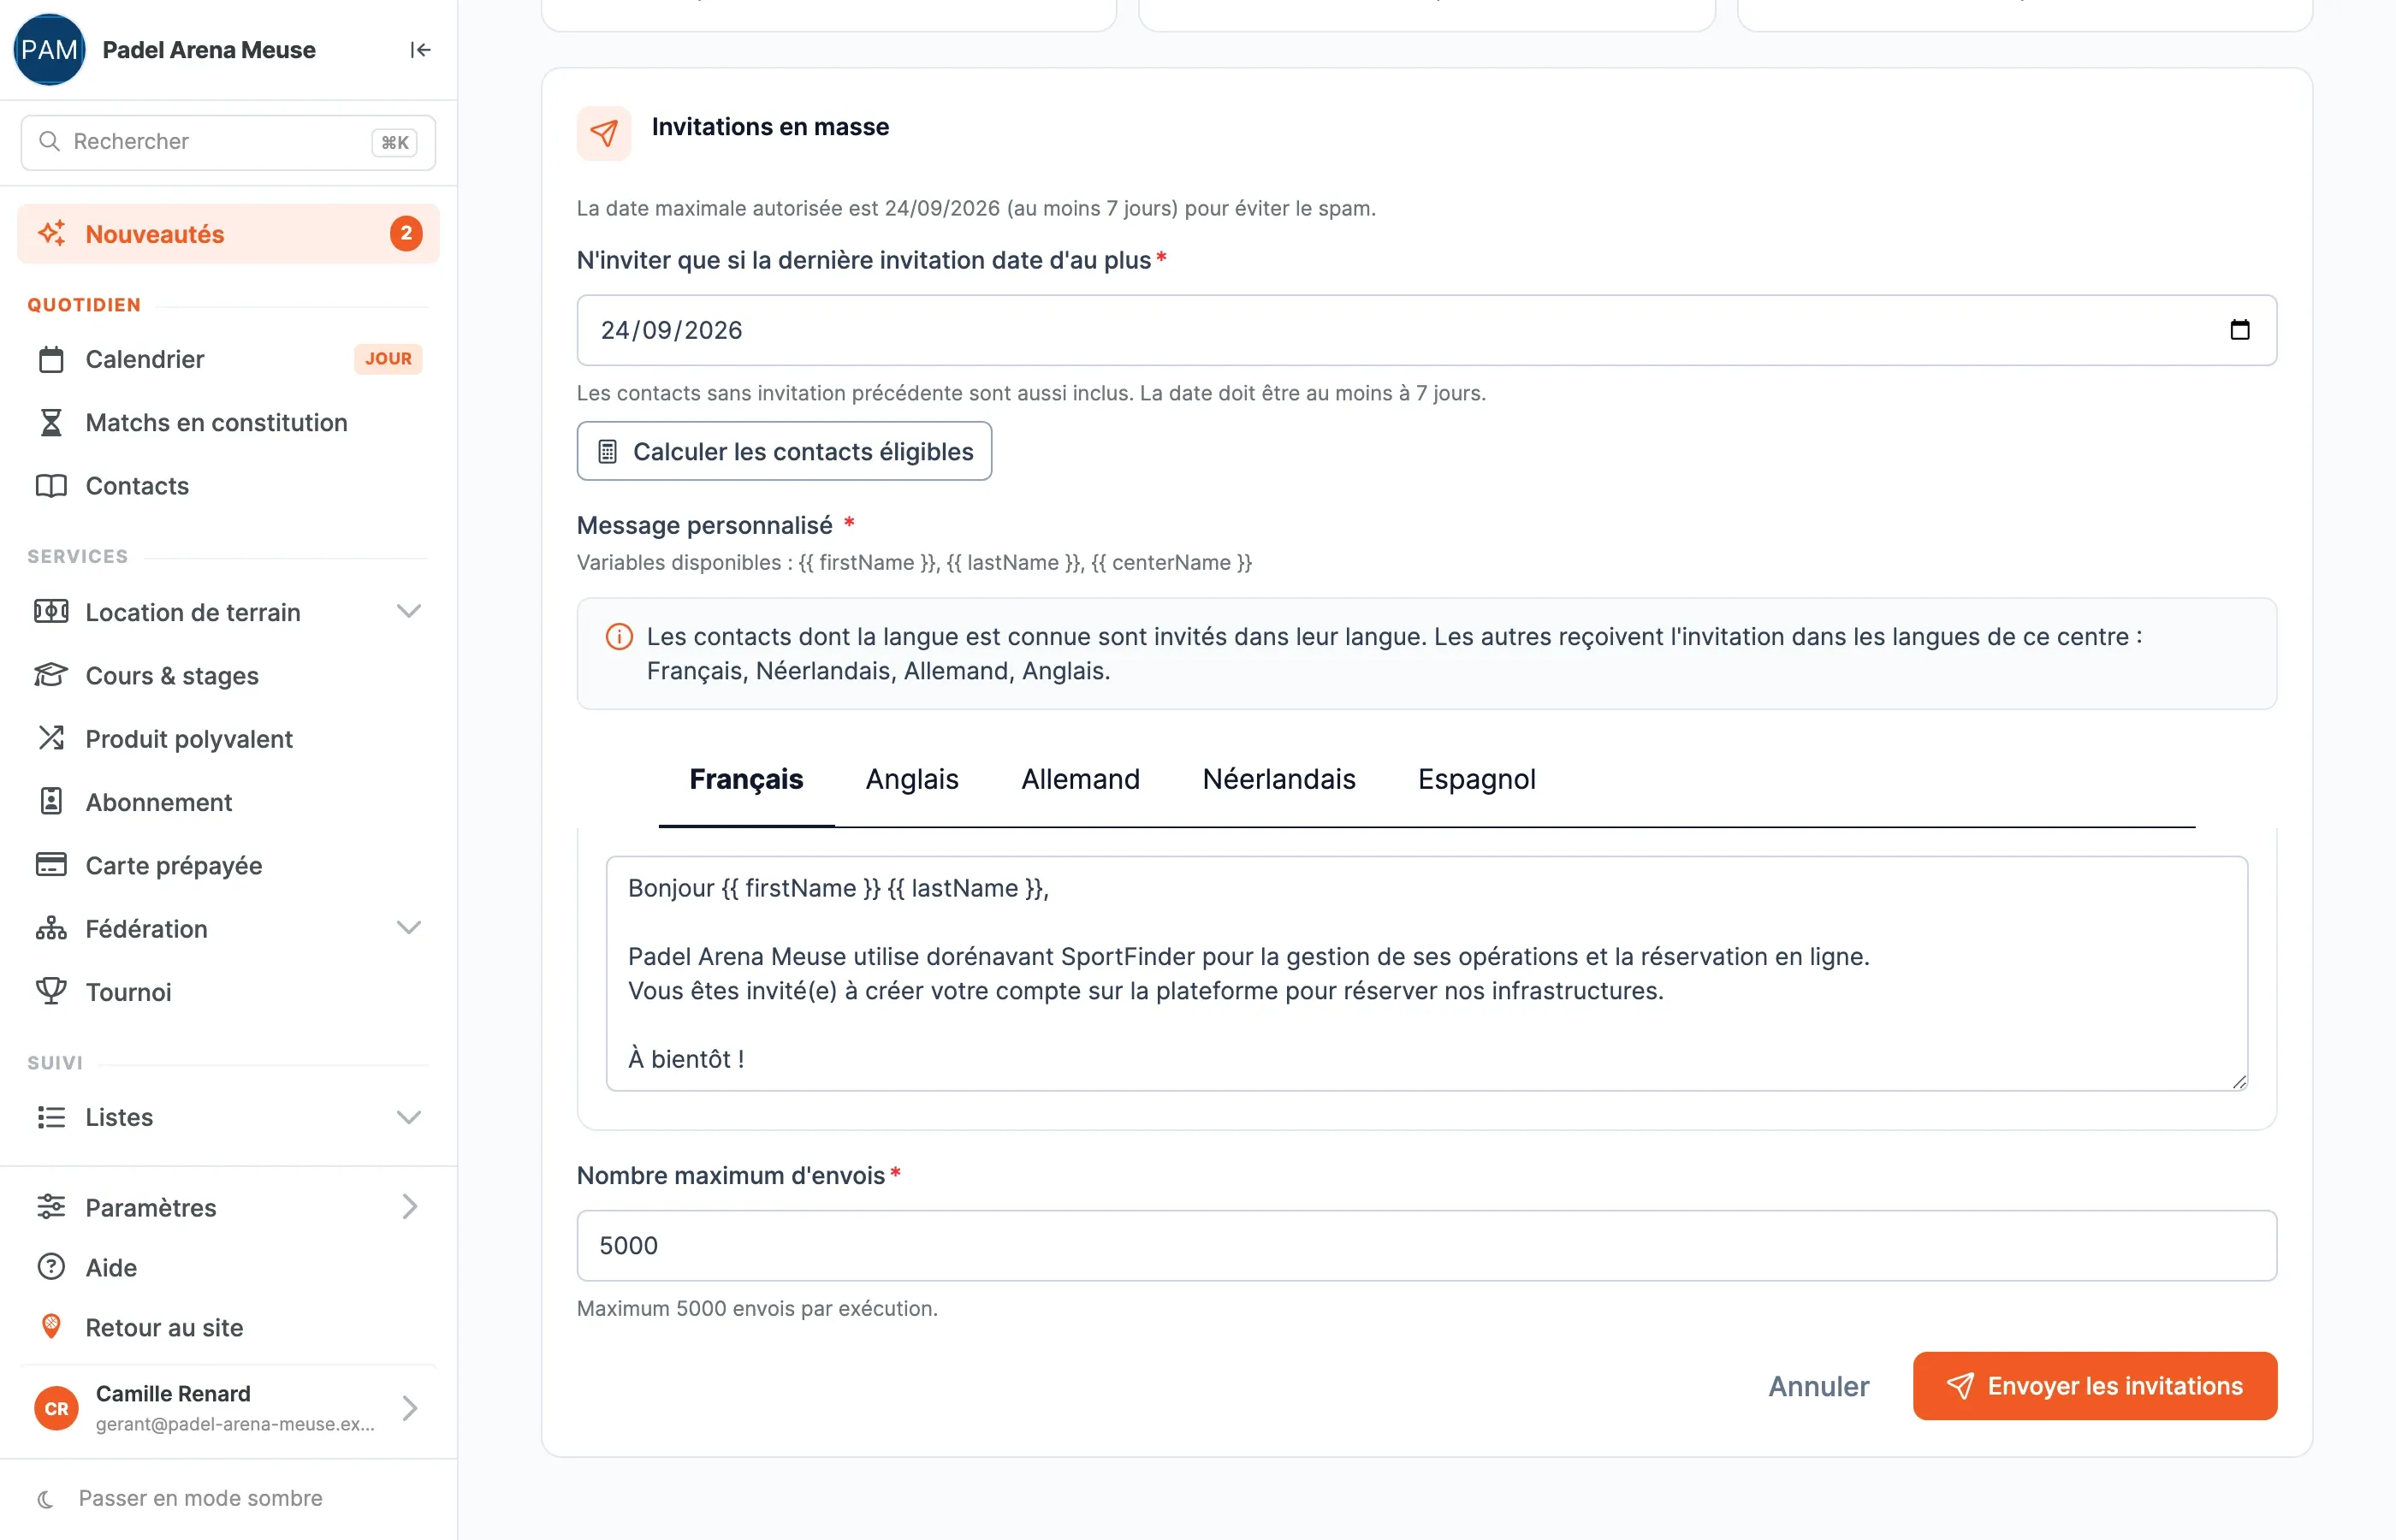This screenshot has height=1540, width=2396.
Task: Open Matchs en constitution link
Action: [x=228, y=423]
